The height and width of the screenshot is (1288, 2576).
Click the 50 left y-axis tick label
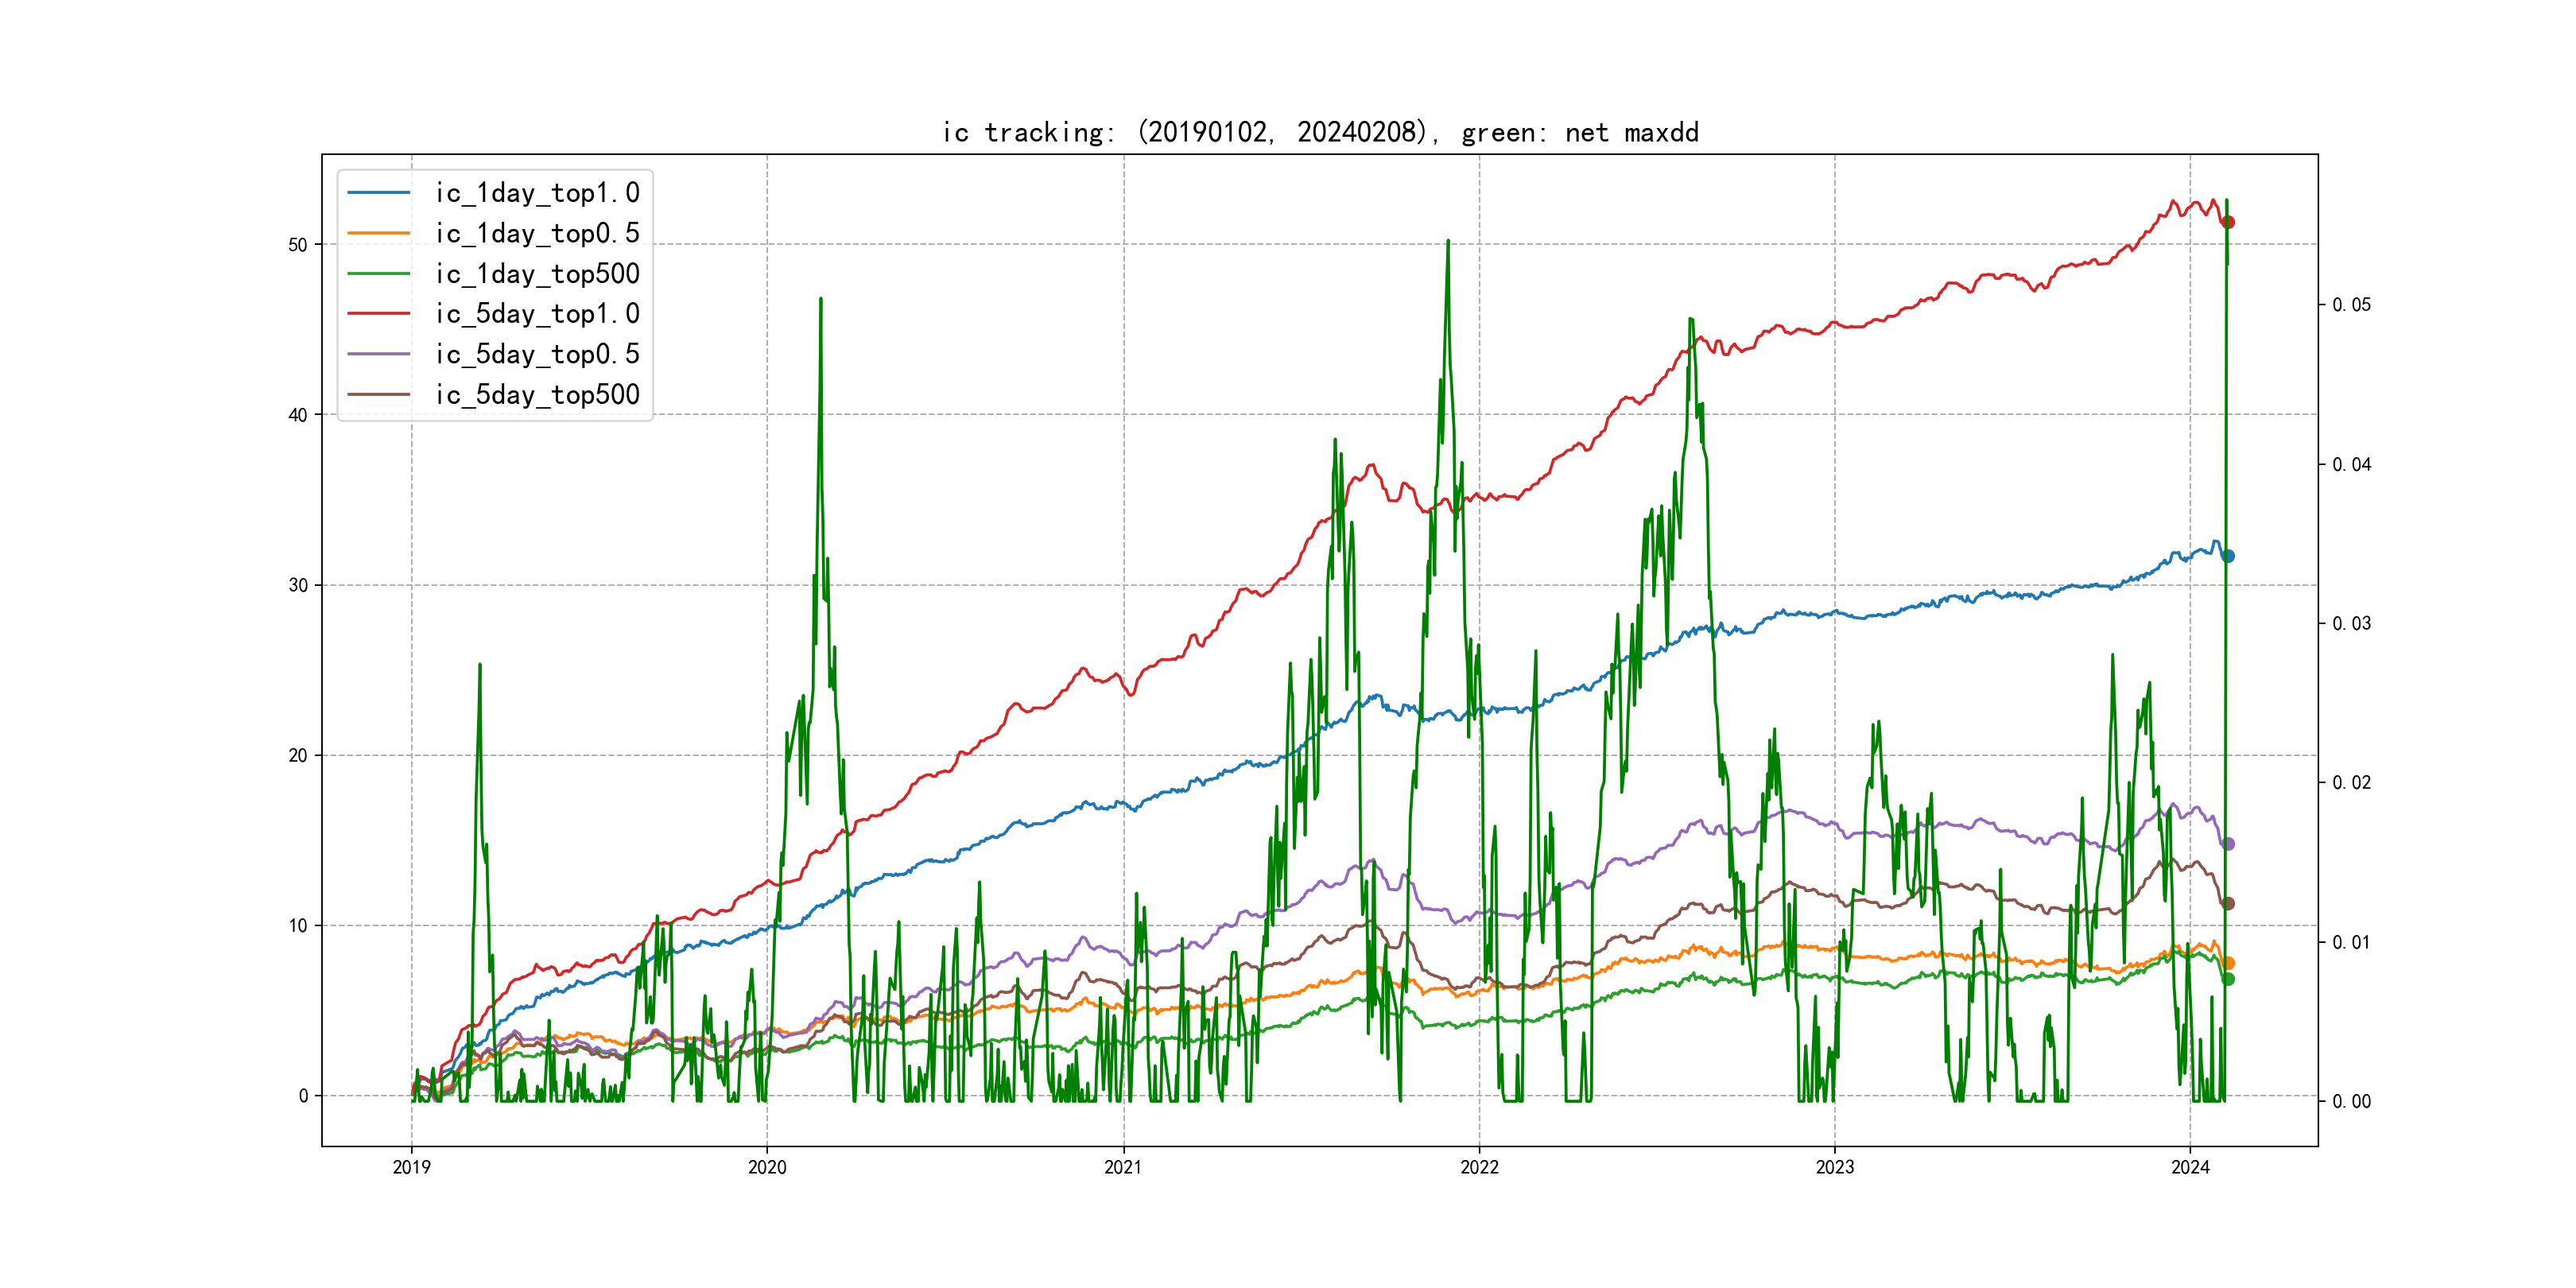click(298, 245)
